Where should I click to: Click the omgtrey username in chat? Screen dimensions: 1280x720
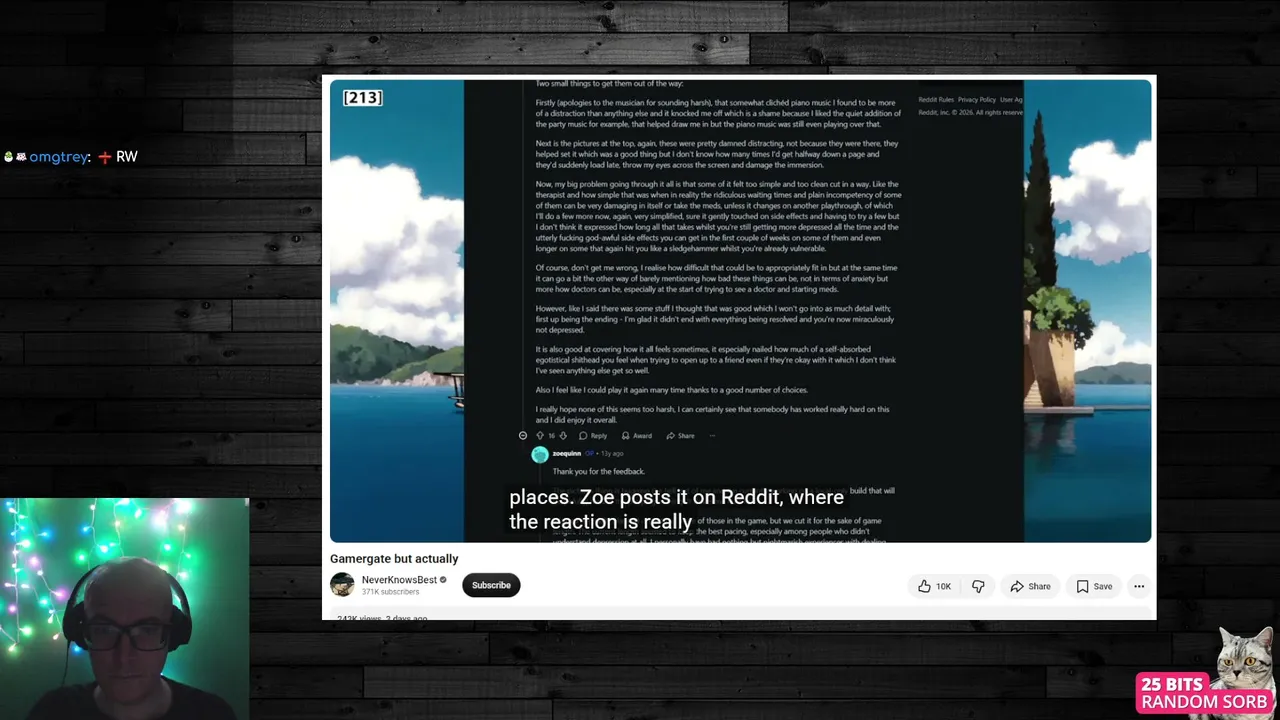59,157
